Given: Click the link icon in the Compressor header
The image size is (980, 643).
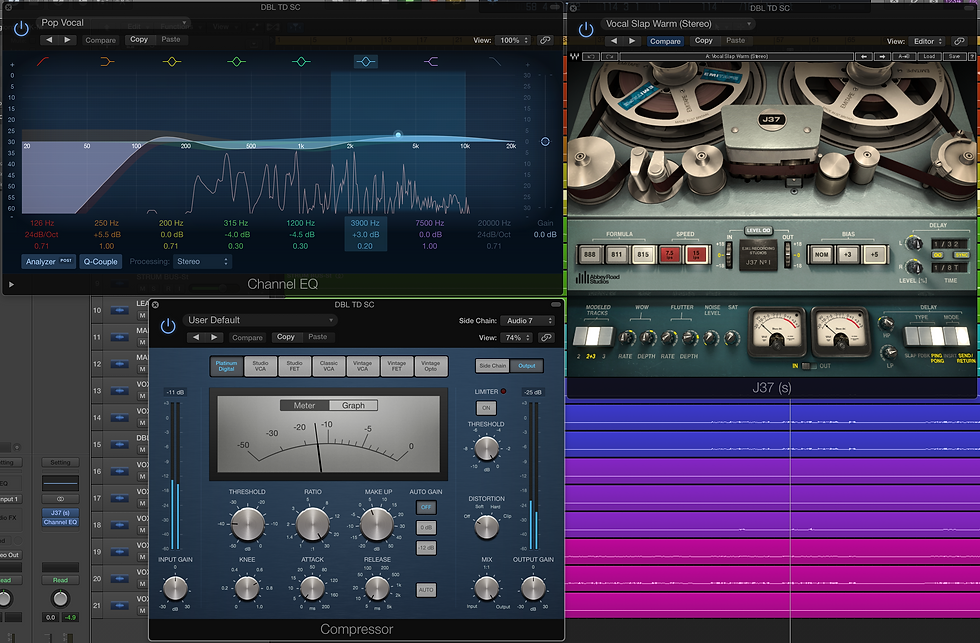Looking at the screenshot, I should pos(546,337).
